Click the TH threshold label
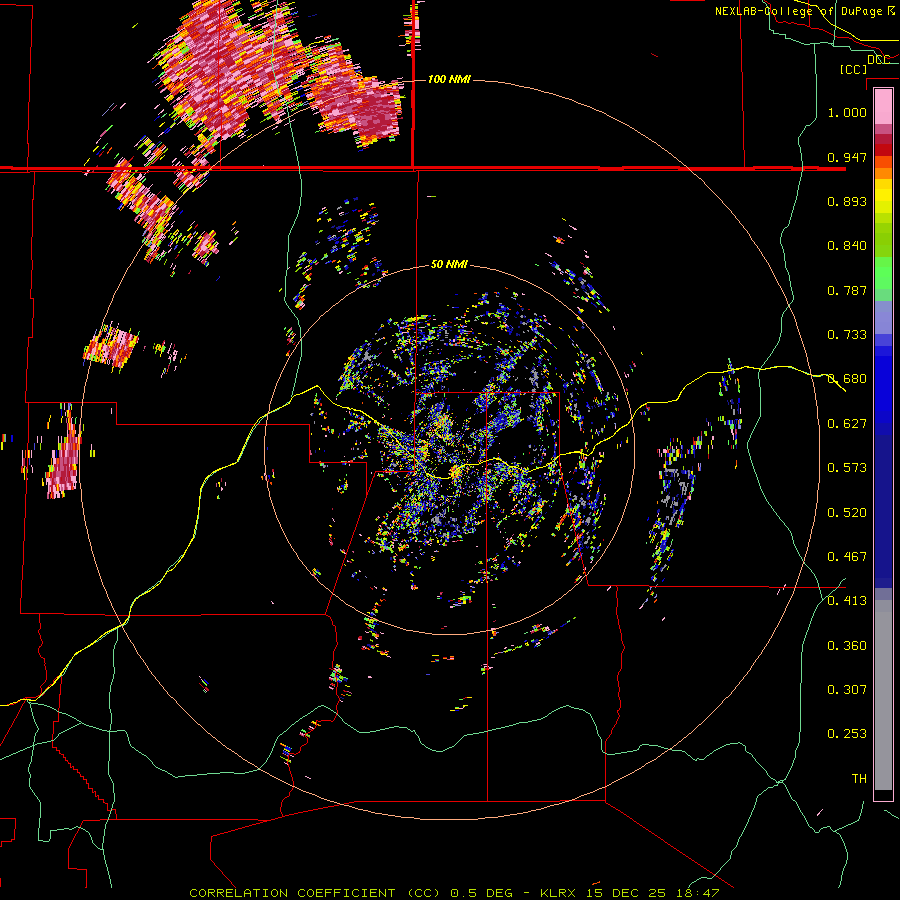900x900 pixels. point(859,779)
